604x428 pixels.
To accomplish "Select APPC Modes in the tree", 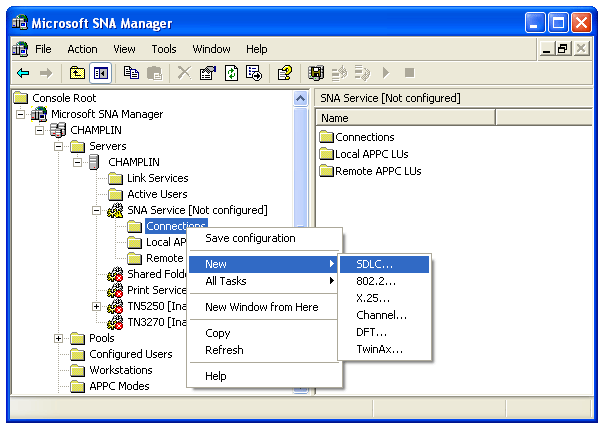I will [119, 386].
